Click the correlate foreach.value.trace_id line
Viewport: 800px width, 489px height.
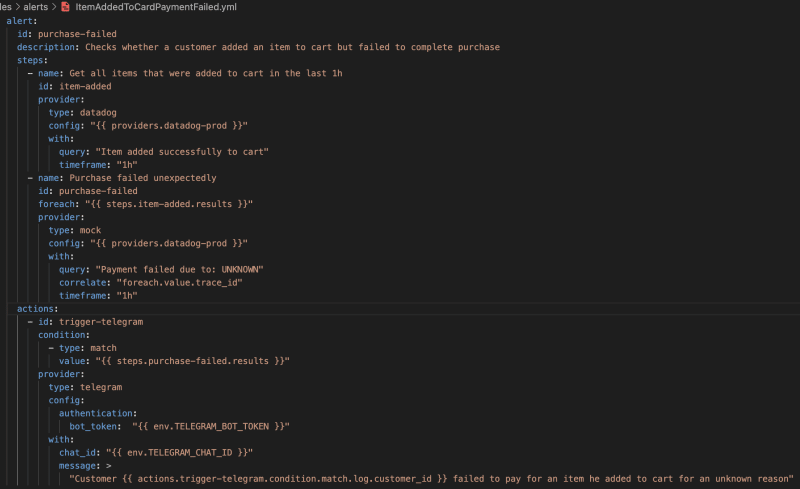pos(151,282)
